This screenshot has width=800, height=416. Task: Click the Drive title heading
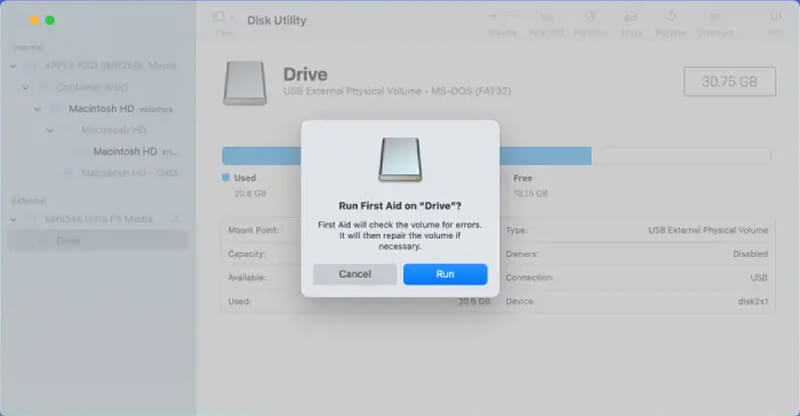tap(305, 75)
